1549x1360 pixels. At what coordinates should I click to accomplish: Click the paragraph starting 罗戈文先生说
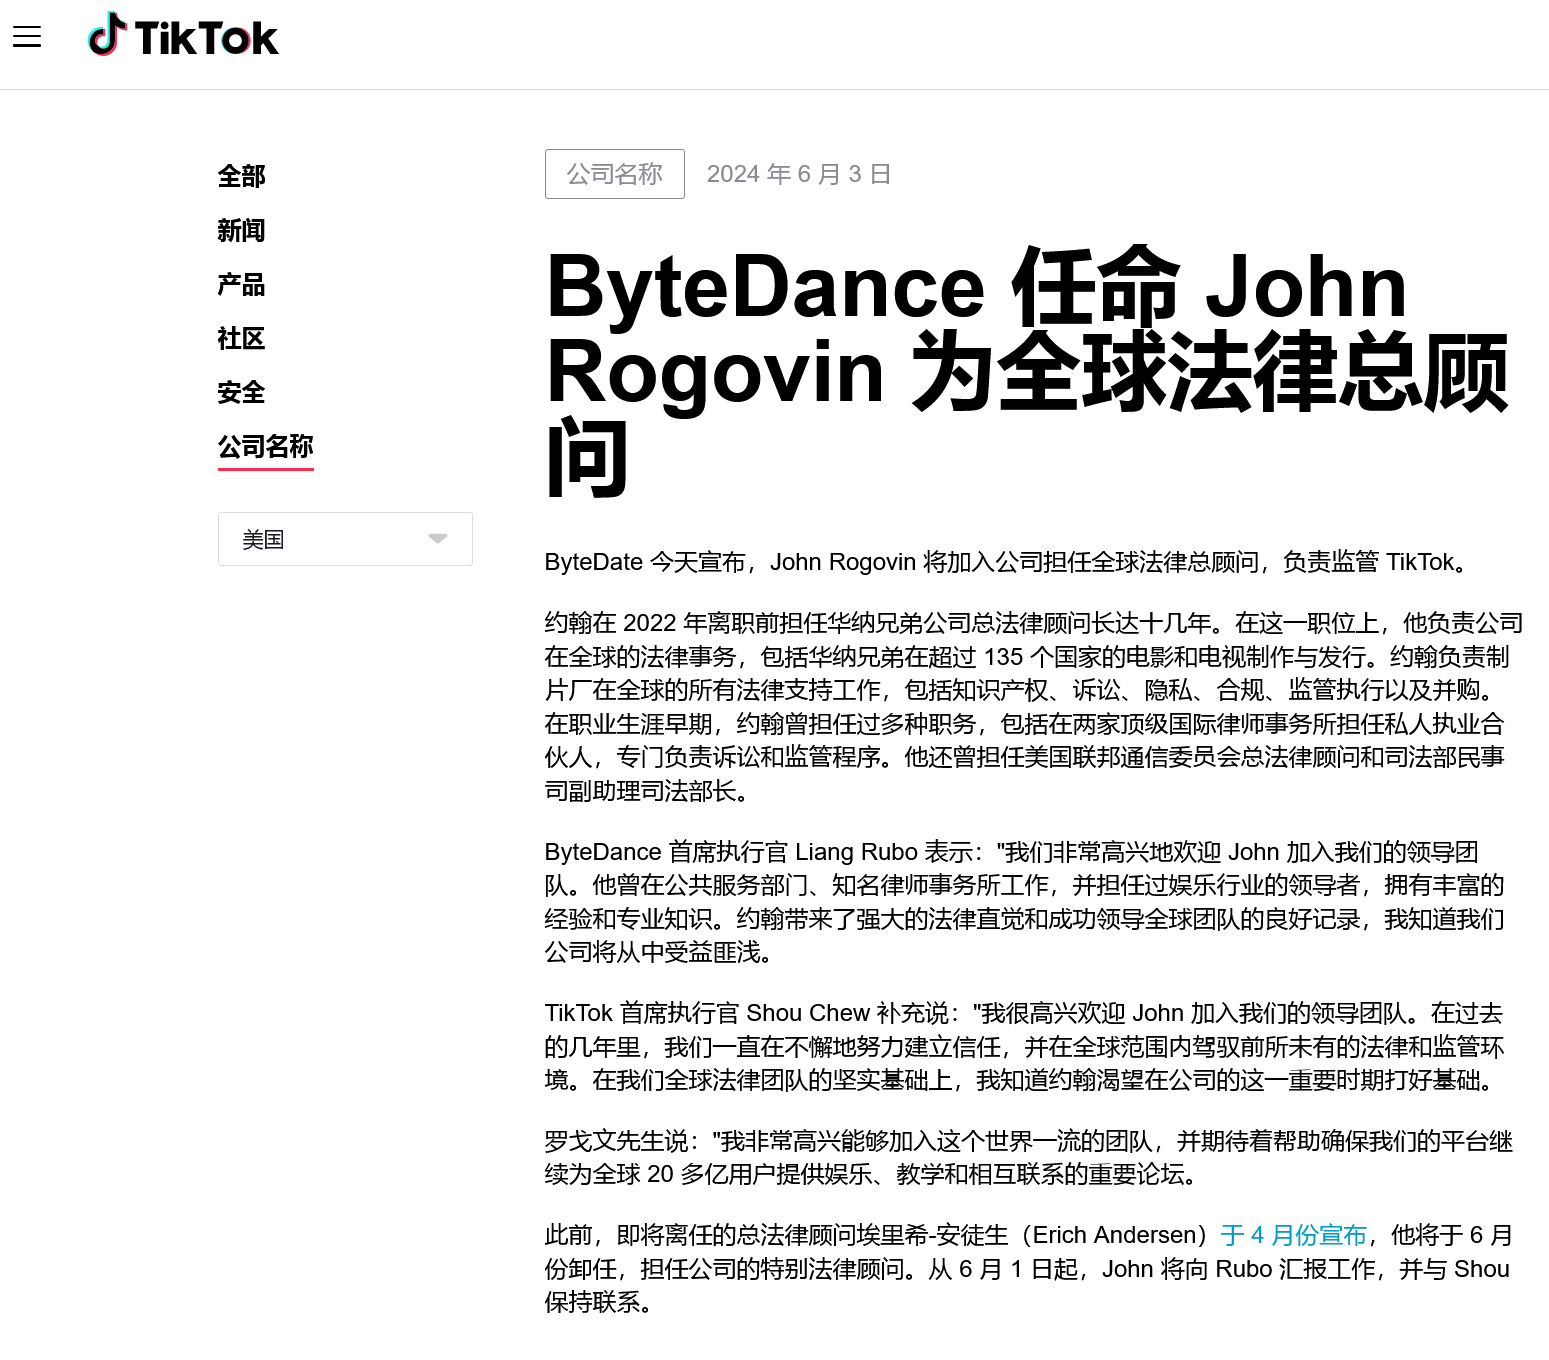1029,1157
